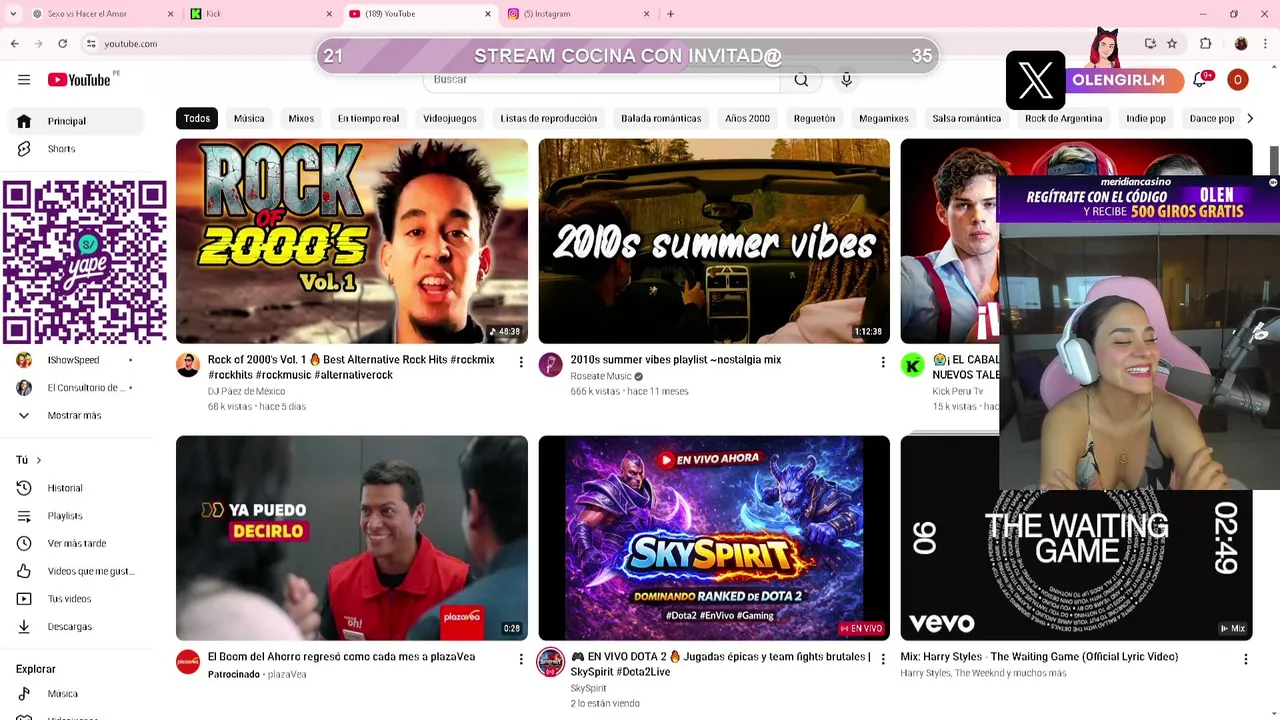1280x720 pixels.
Task: Select the Videojuegos filter chip
Action: point(450,118)
